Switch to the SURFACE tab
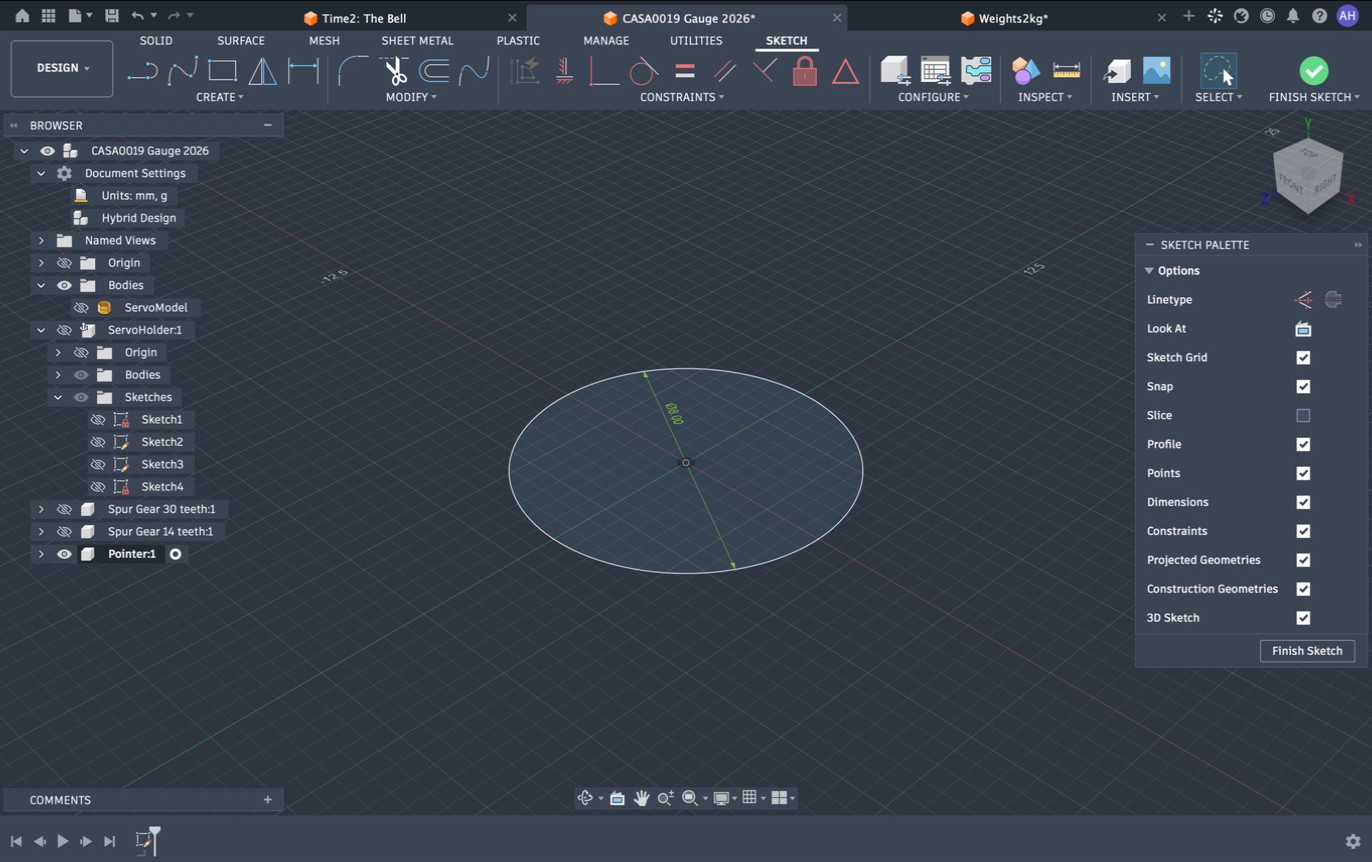The width and height of the screenshot is (1372, 862). click(241, 41)
